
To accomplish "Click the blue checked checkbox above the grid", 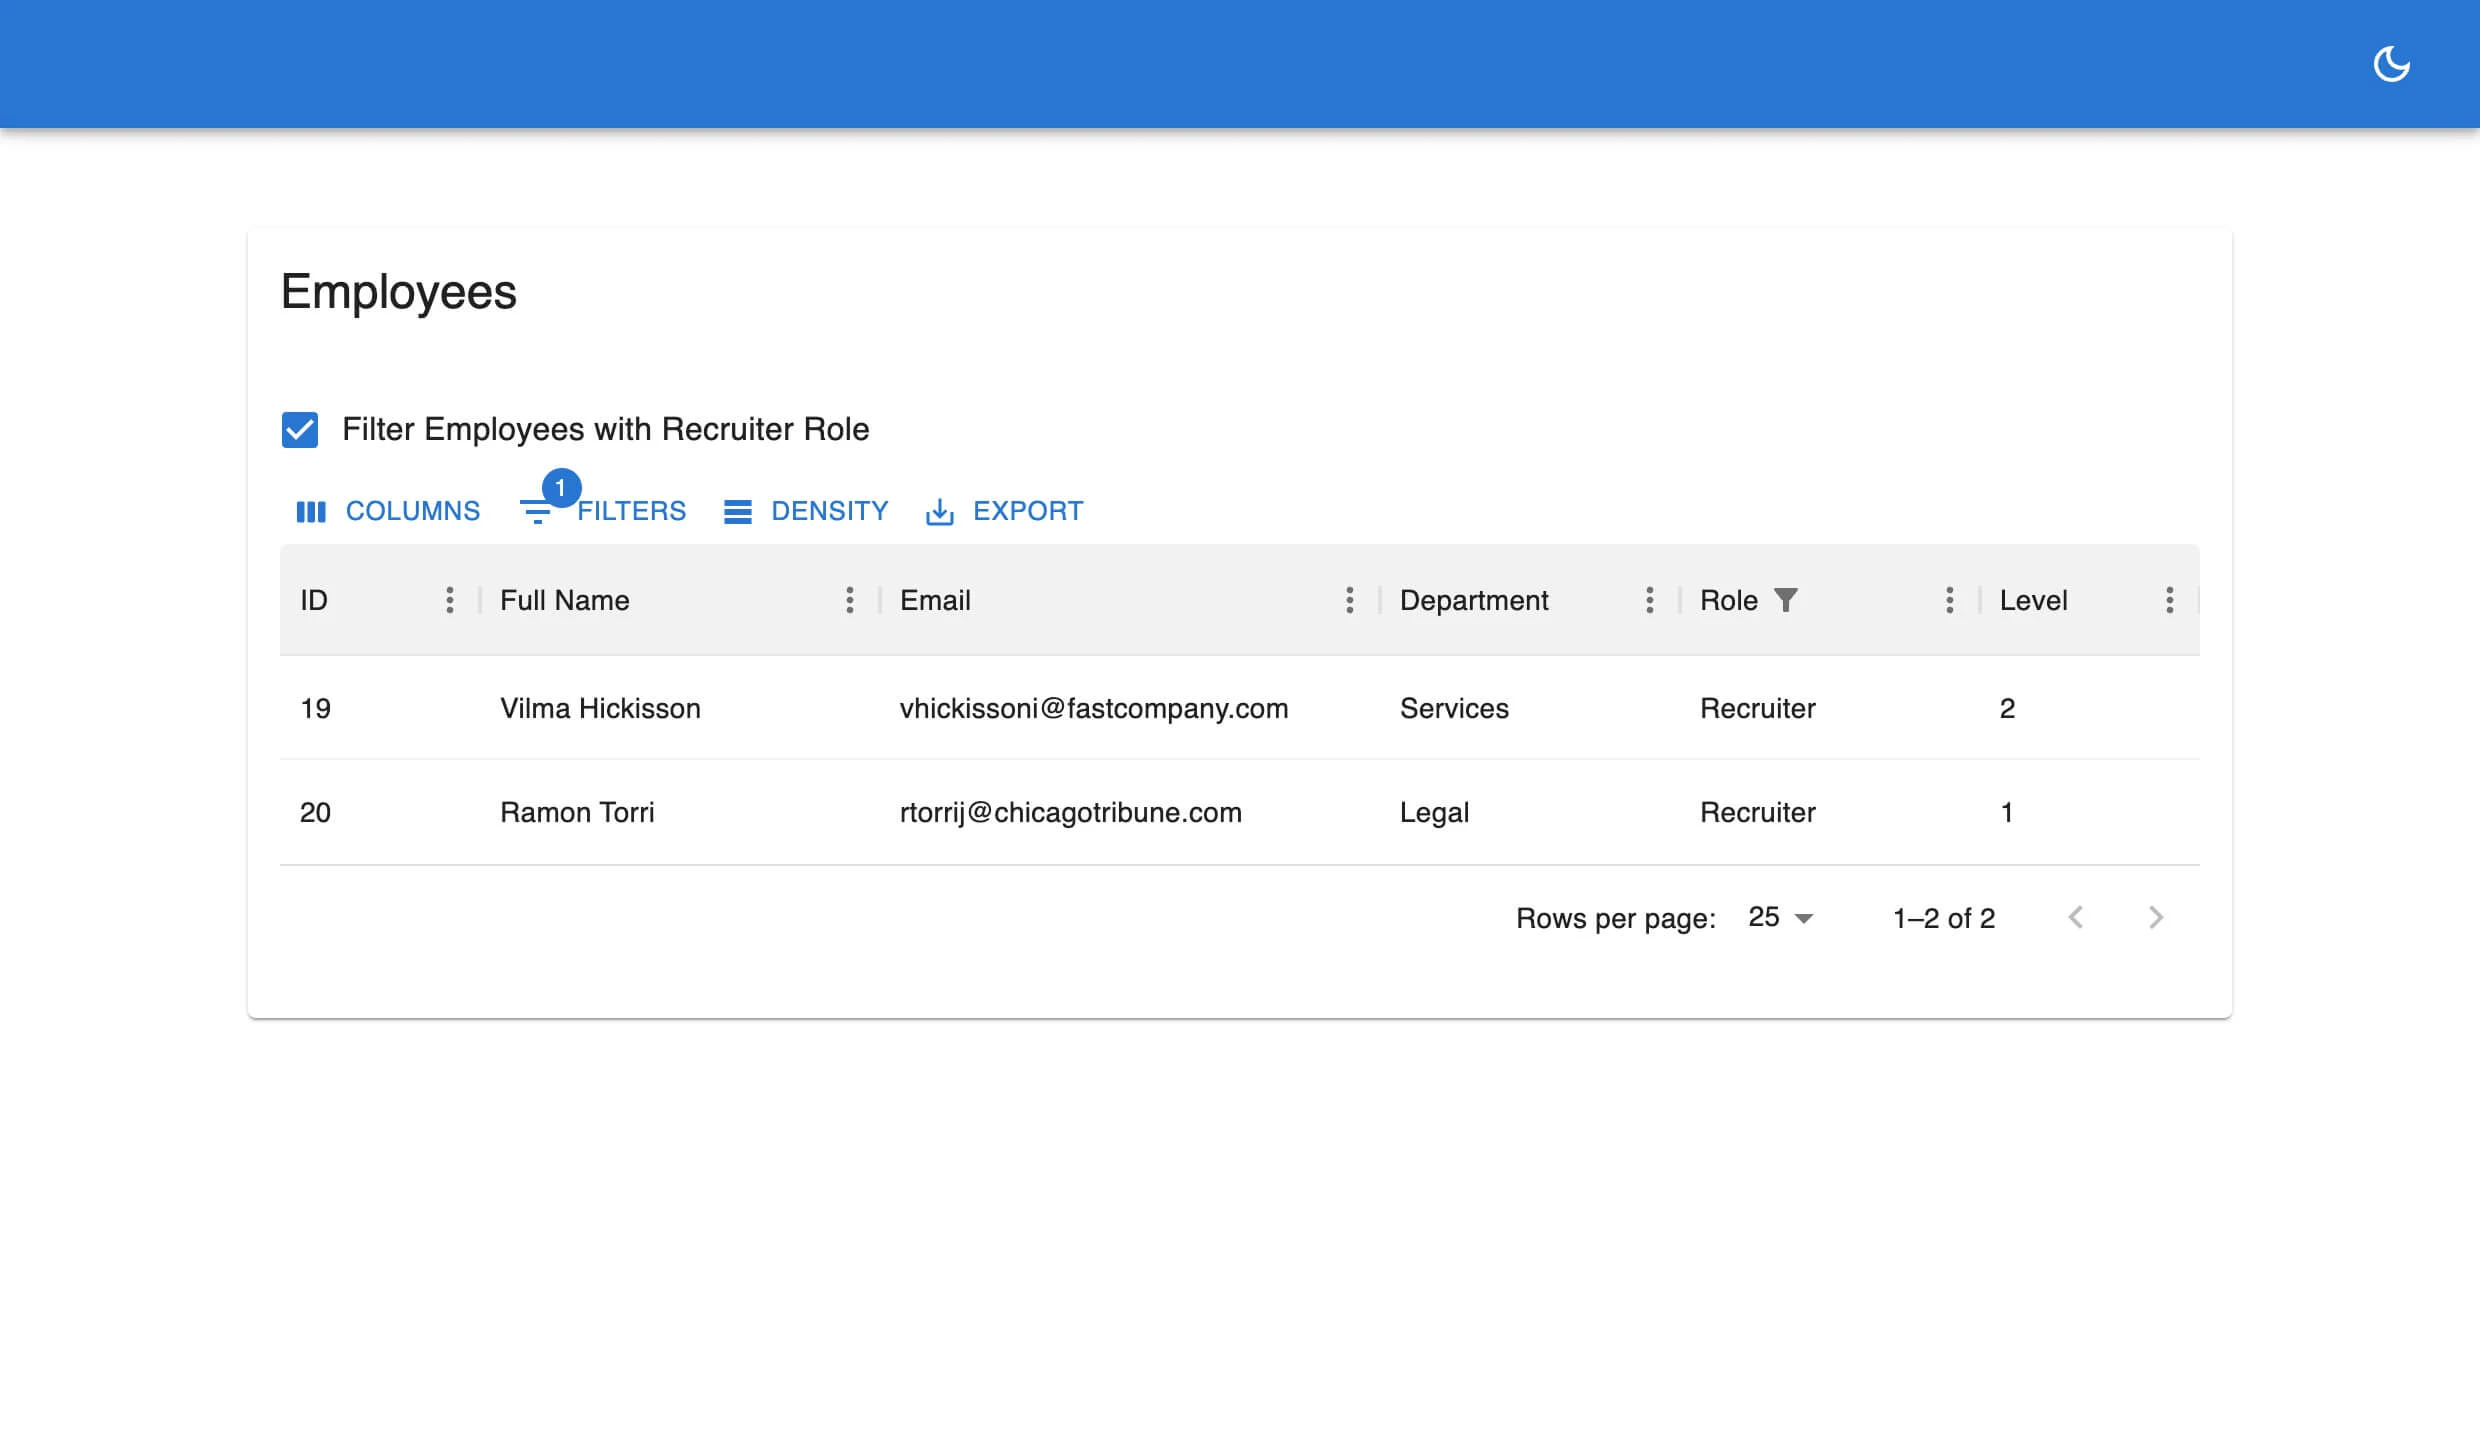I will pos(300,430).
